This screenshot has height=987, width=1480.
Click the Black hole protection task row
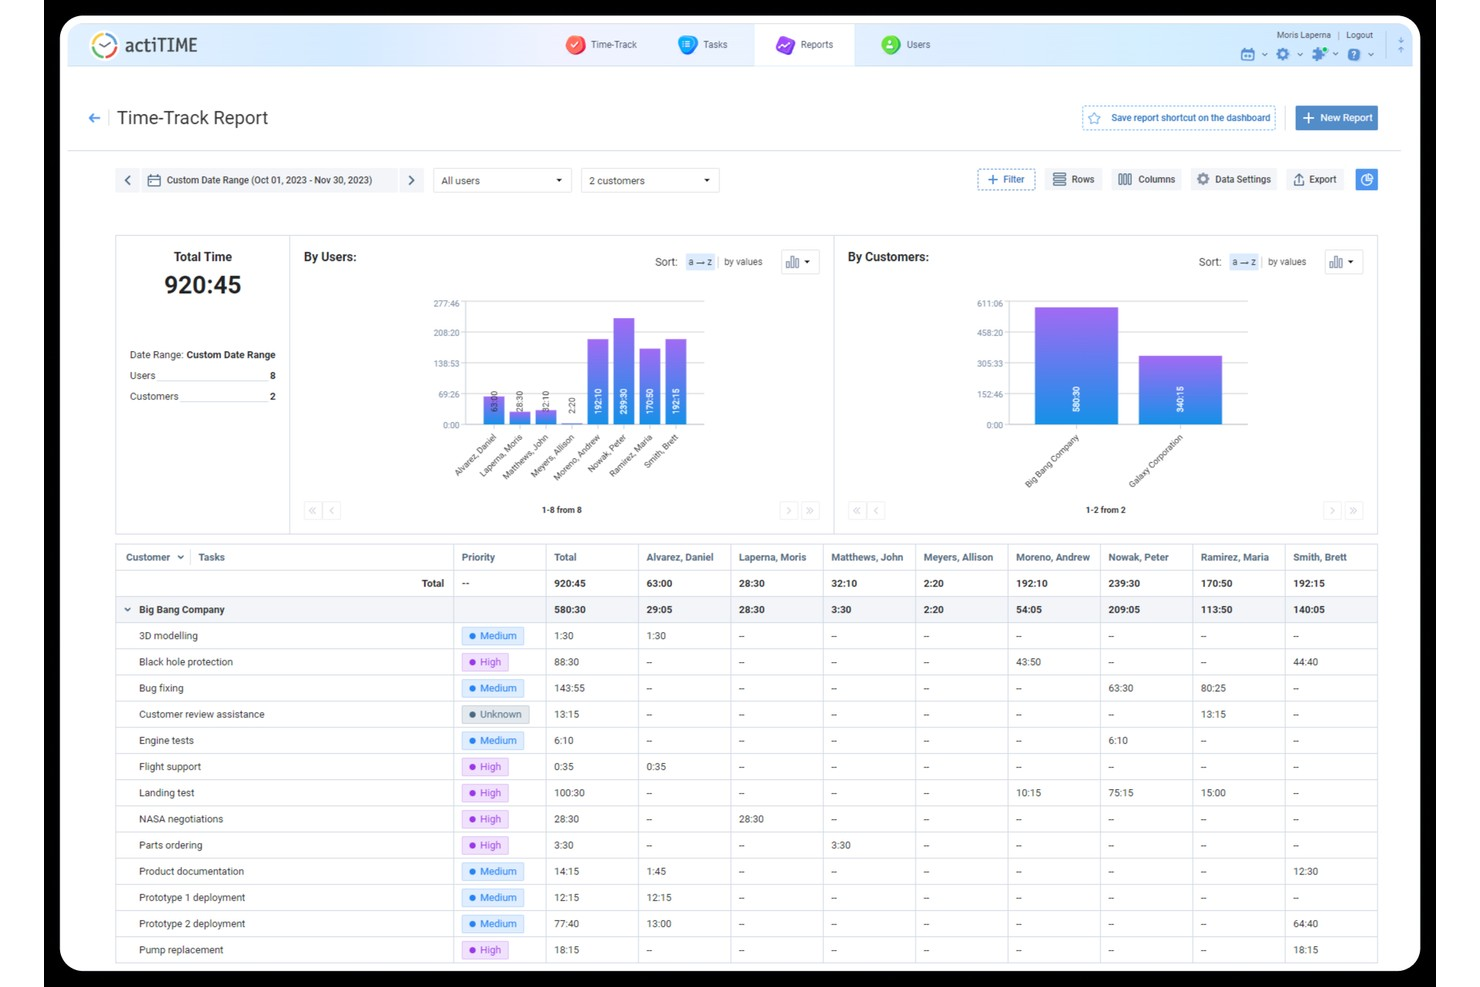click(x=746, y=662)
